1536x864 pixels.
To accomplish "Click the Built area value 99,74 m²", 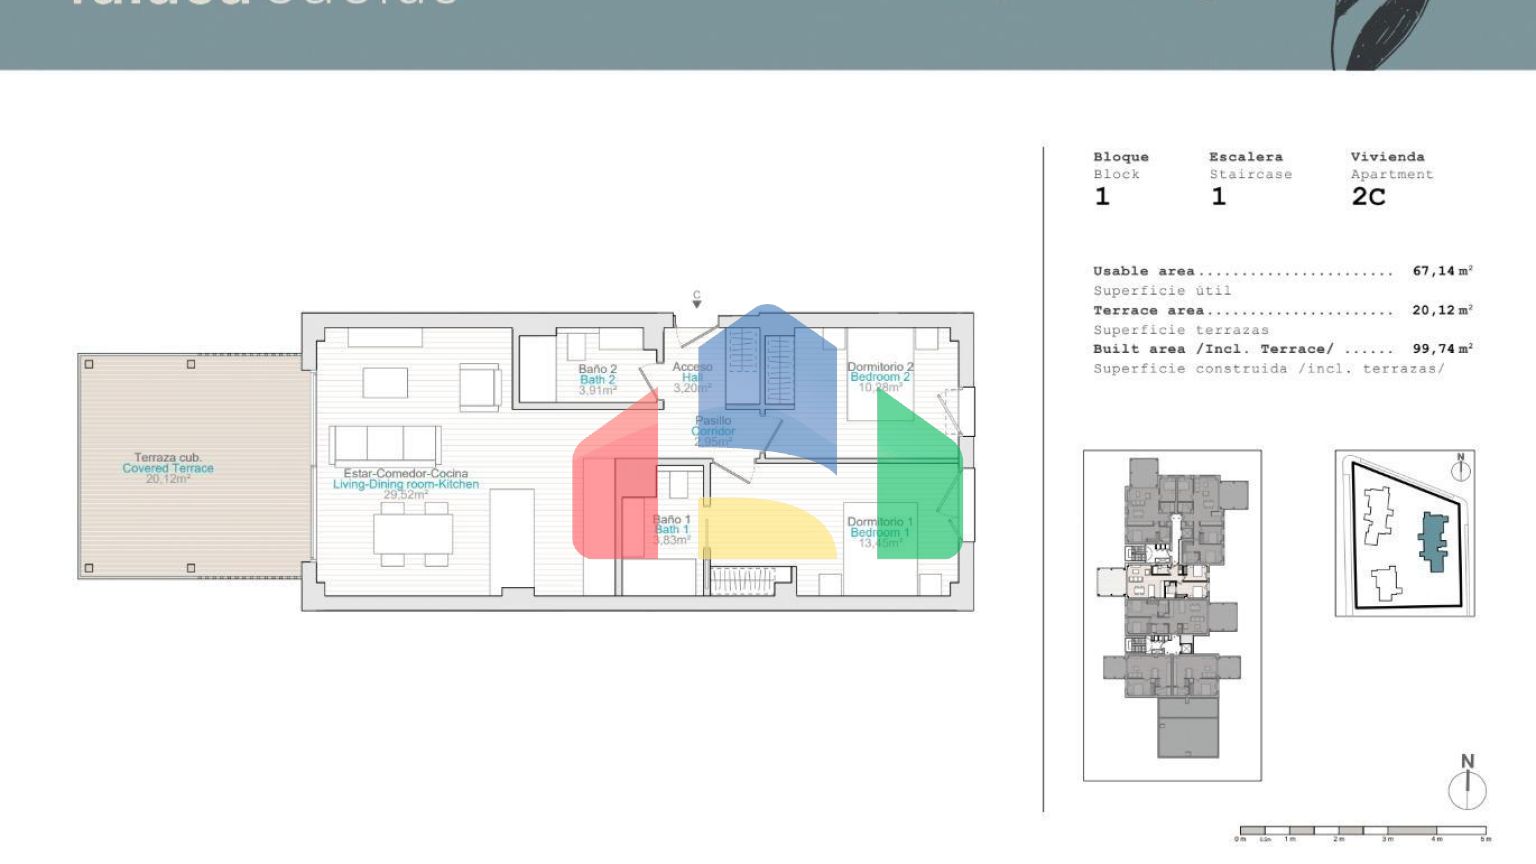I will 1441,349.
